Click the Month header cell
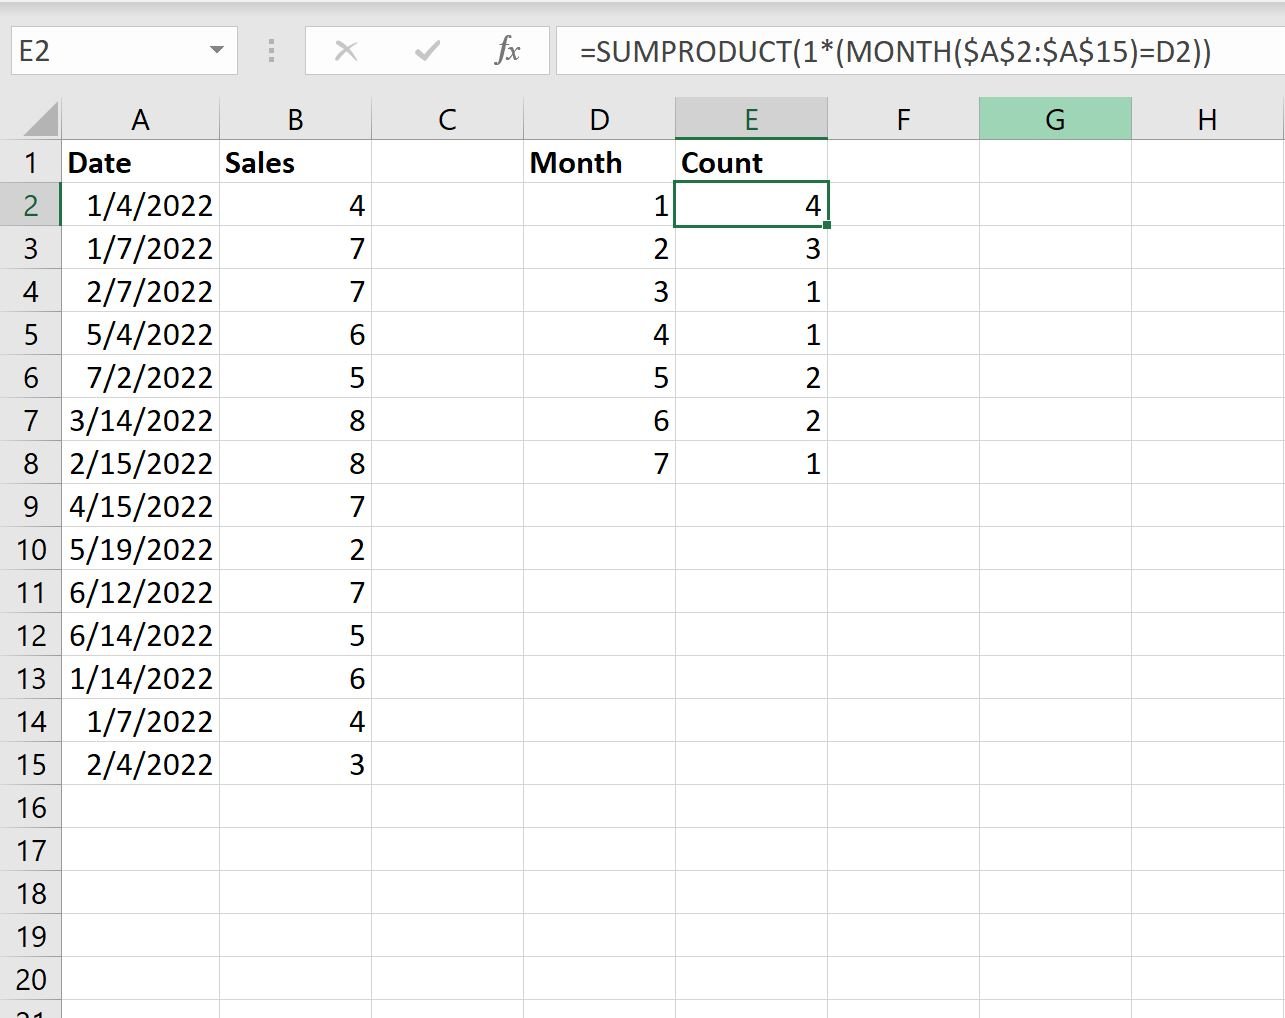1285x1018 pixels. point(599,162)
